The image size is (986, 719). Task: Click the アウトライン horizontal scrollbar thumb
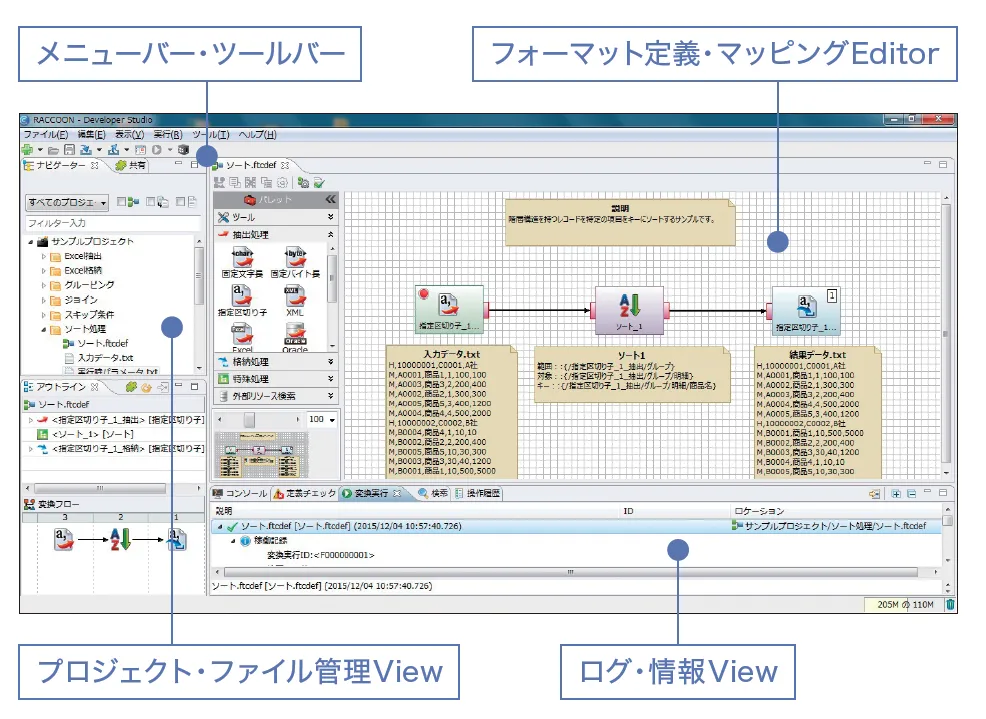100,488
